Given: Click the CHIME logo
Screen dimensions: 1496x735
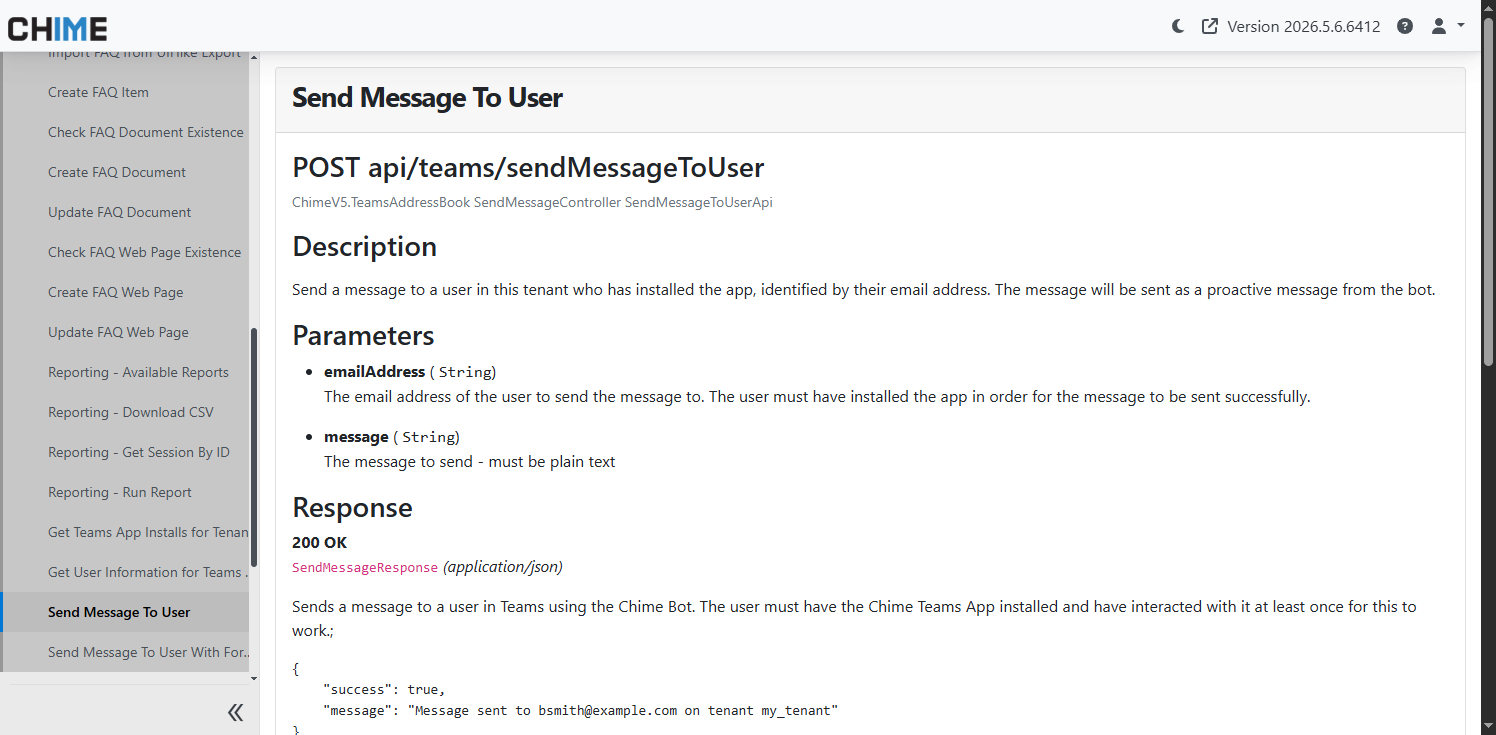Looking at the screenshot, I should (x=57, y=27).
